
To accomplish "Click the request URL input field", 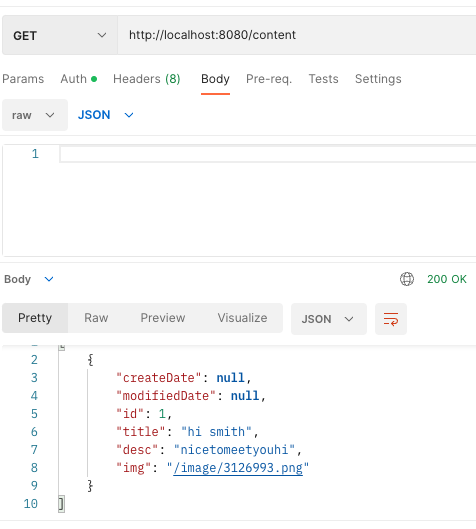I will [297, 35].
